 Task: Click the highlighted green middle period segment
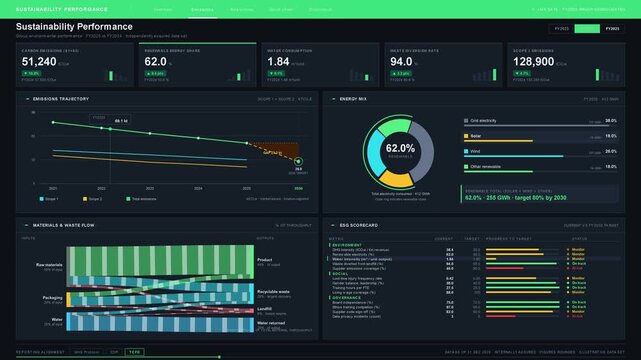[587, 29]
